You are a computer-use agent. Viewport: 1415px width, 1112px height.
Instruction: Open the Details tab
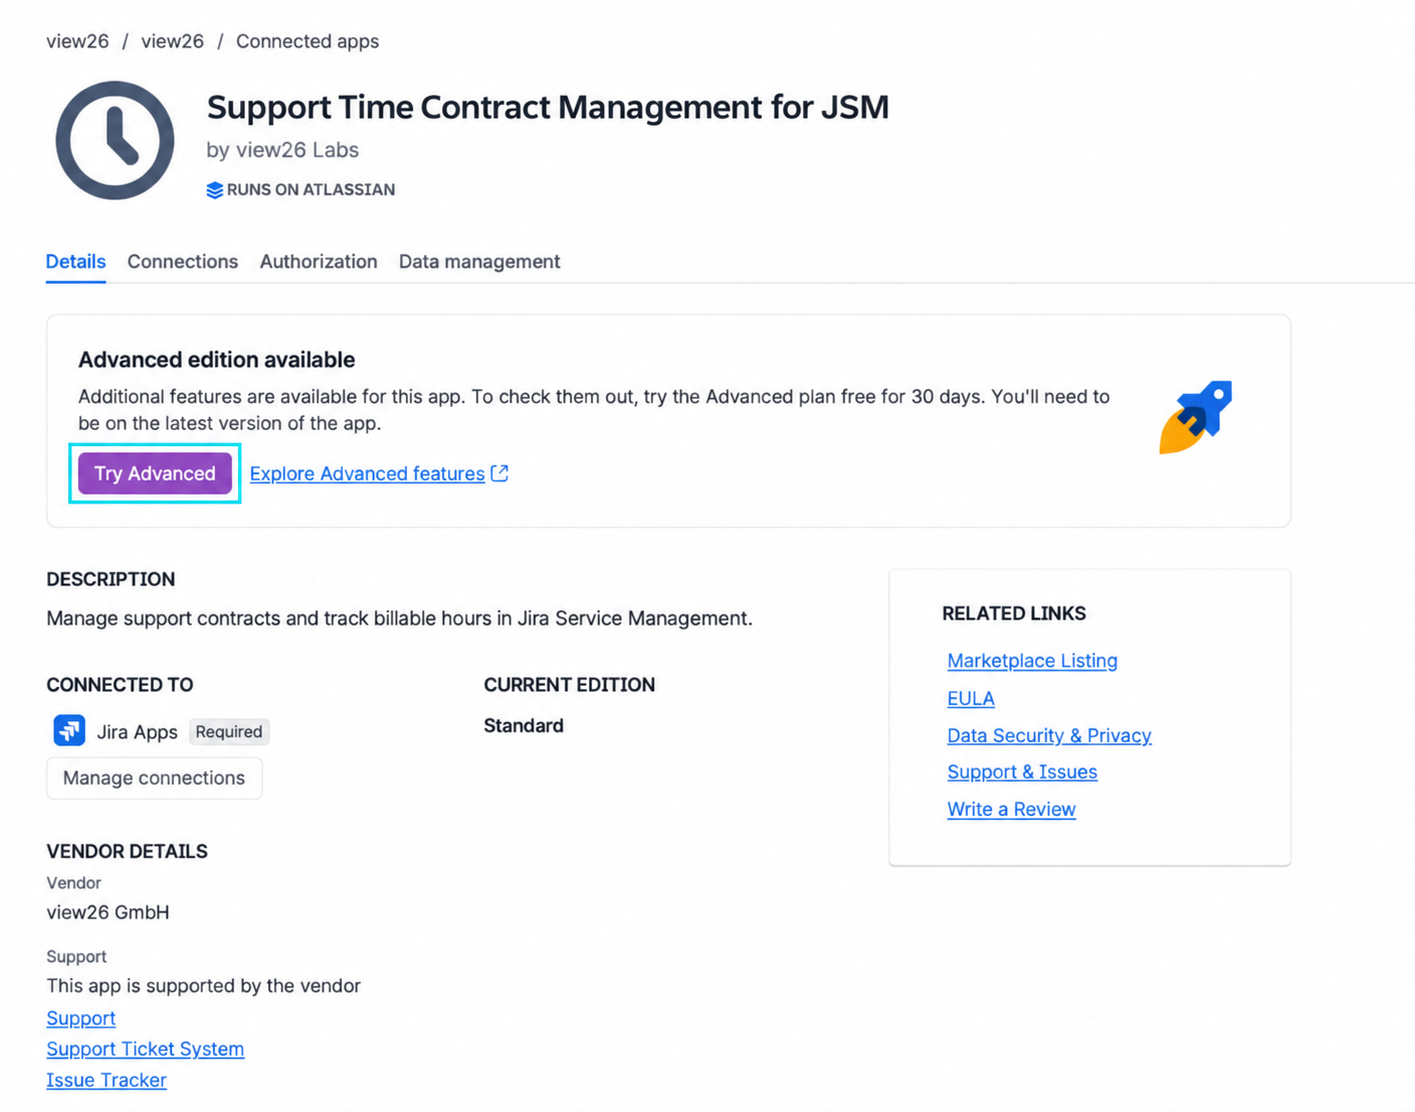(76, 262)
